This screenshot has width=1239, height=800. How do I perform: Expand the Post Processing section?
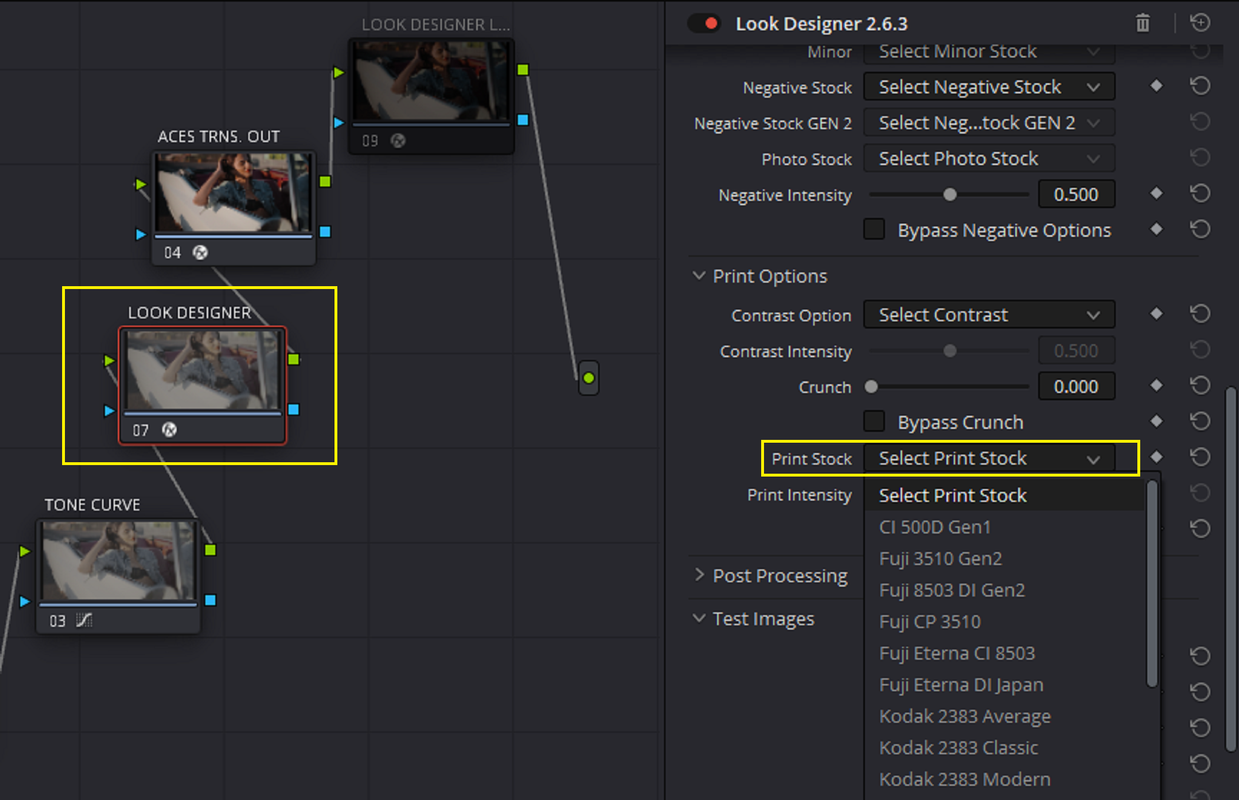tap(700, 575)
